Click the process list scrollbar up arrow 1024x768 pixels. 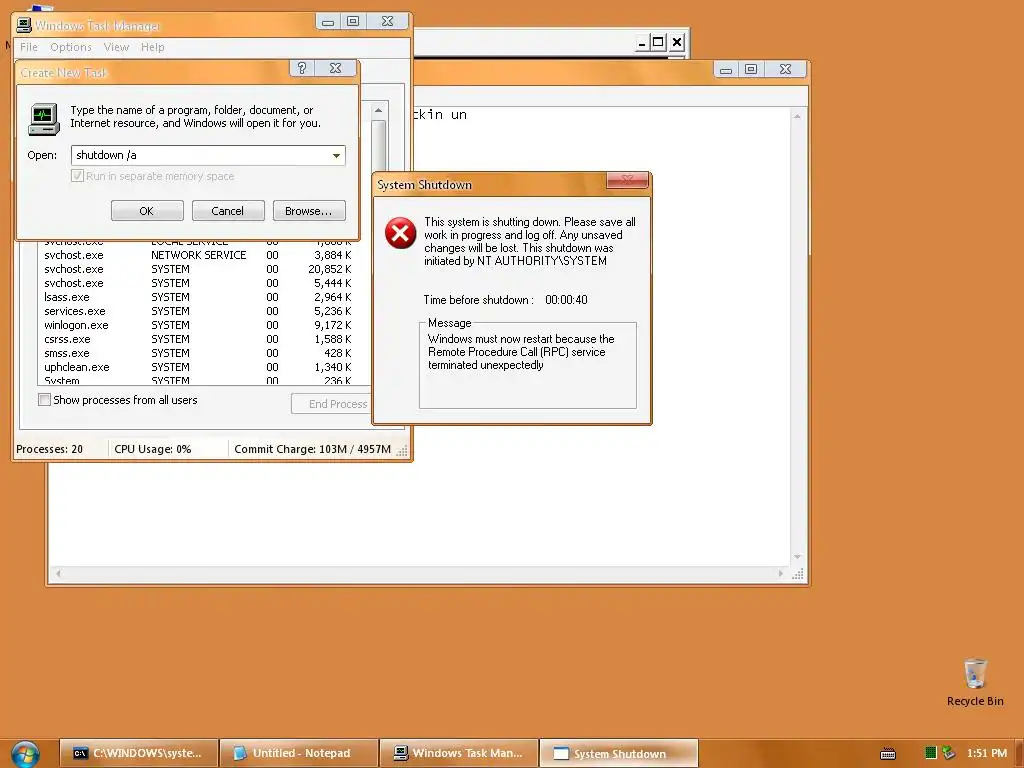[379, 110]
